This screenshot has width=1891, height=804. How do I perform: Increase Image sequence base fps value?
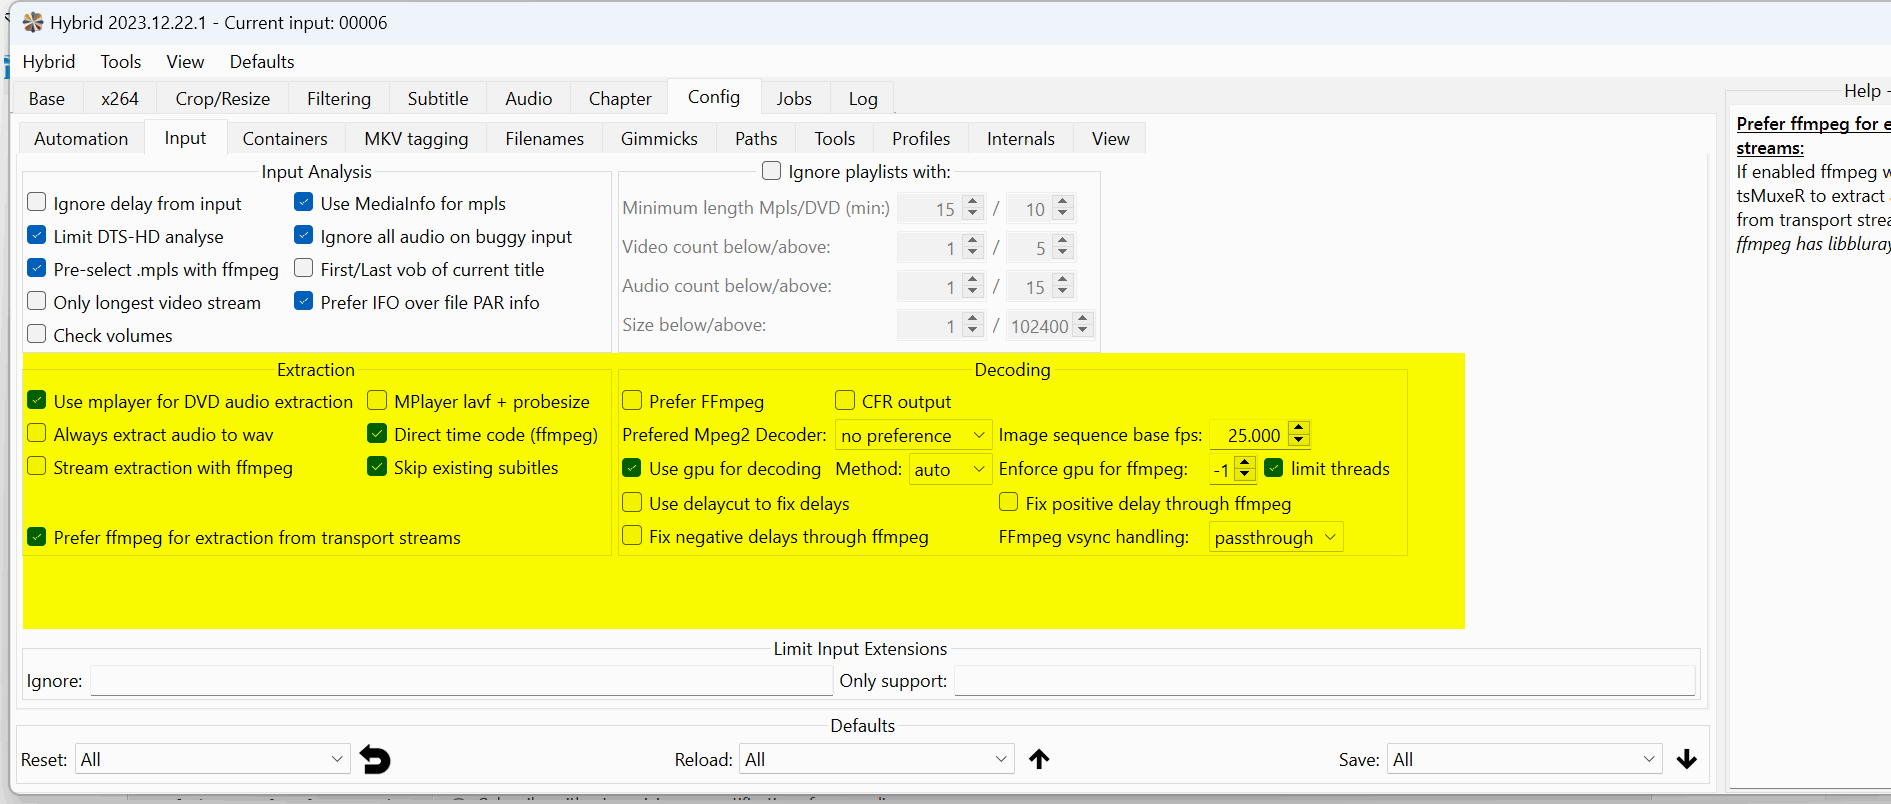1298,428
